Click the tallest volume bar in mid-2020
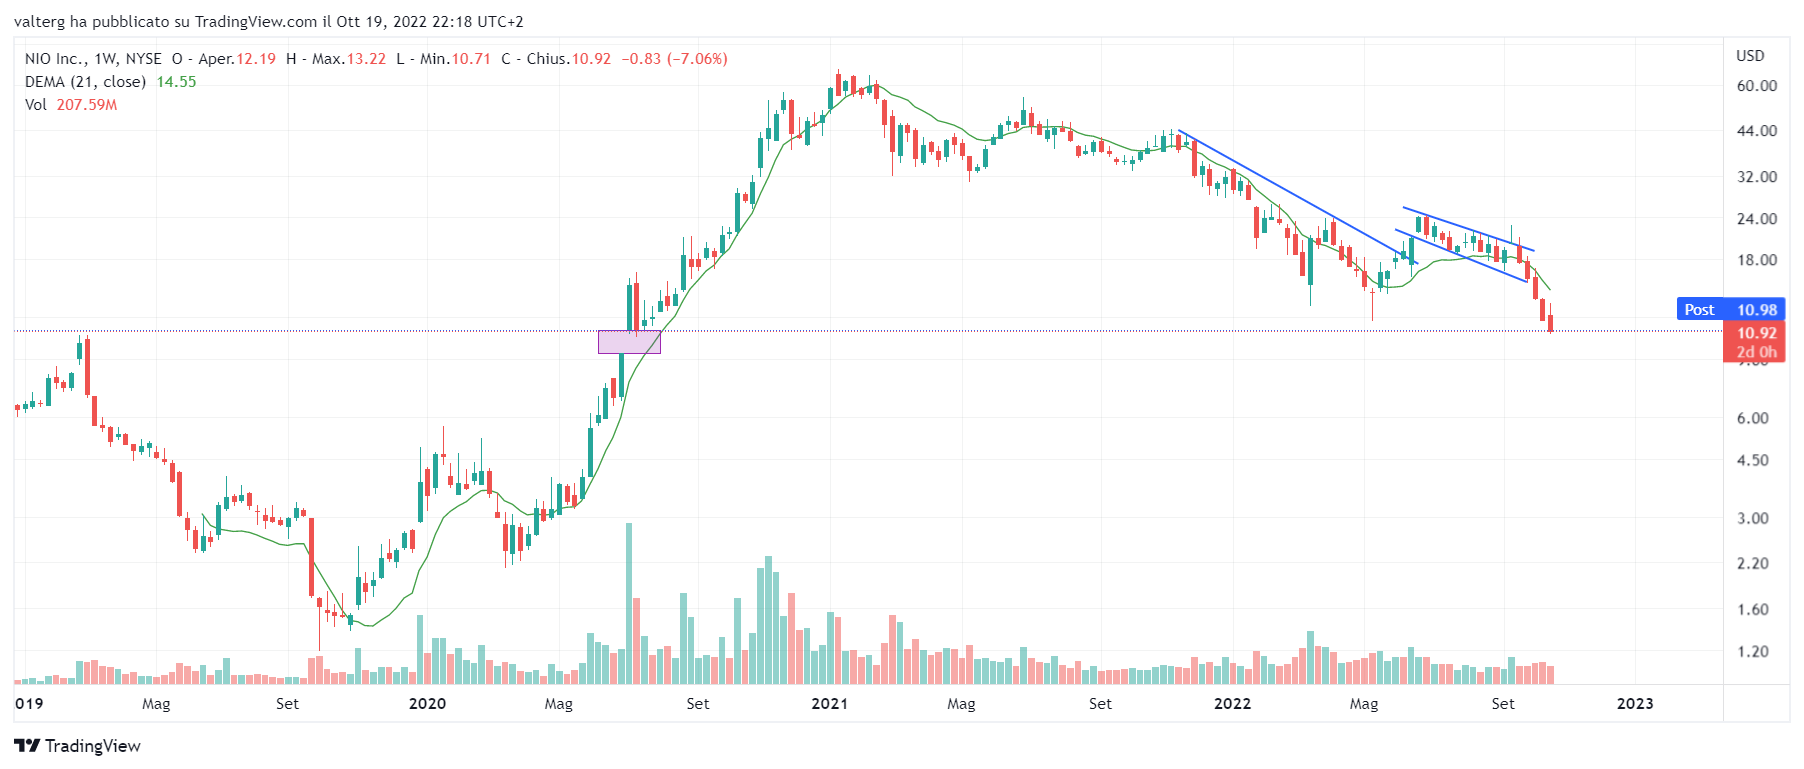Image resolution: width=1804 pixels, height=769 pixels. (629, 603)
